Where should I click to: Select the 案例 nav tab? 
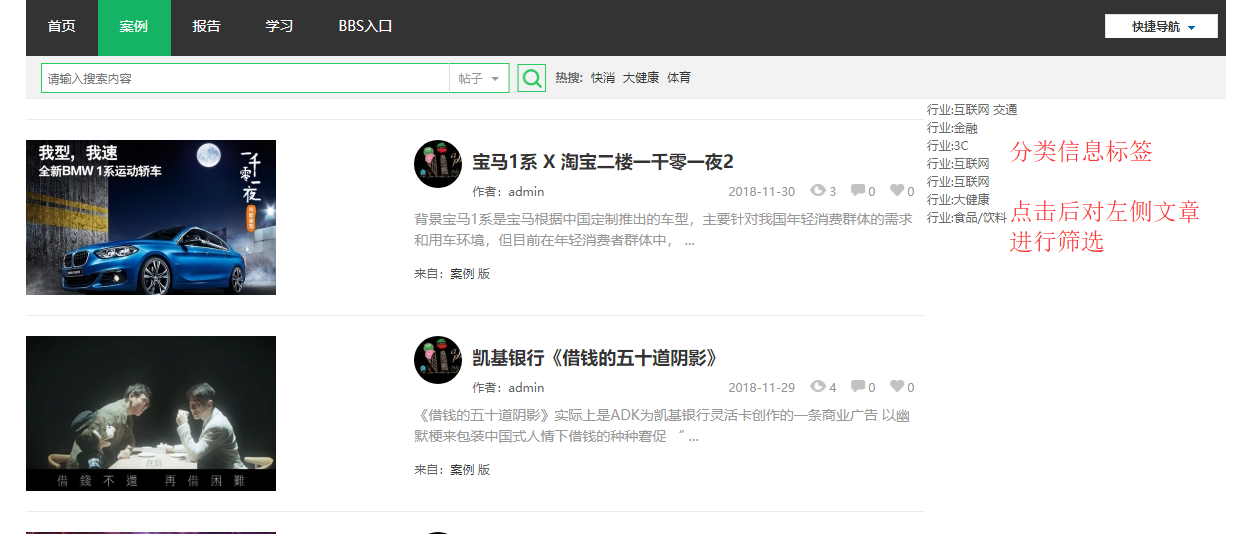134,27
